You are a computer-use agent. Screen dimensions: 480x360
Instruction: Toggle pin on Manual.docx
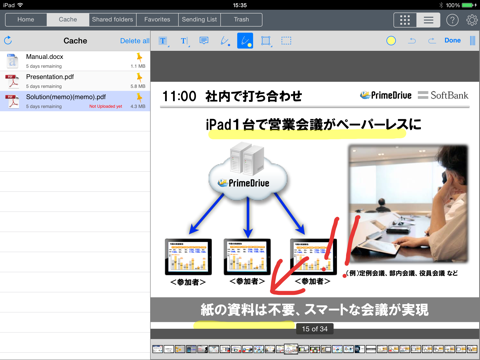(x=139, y=57)
